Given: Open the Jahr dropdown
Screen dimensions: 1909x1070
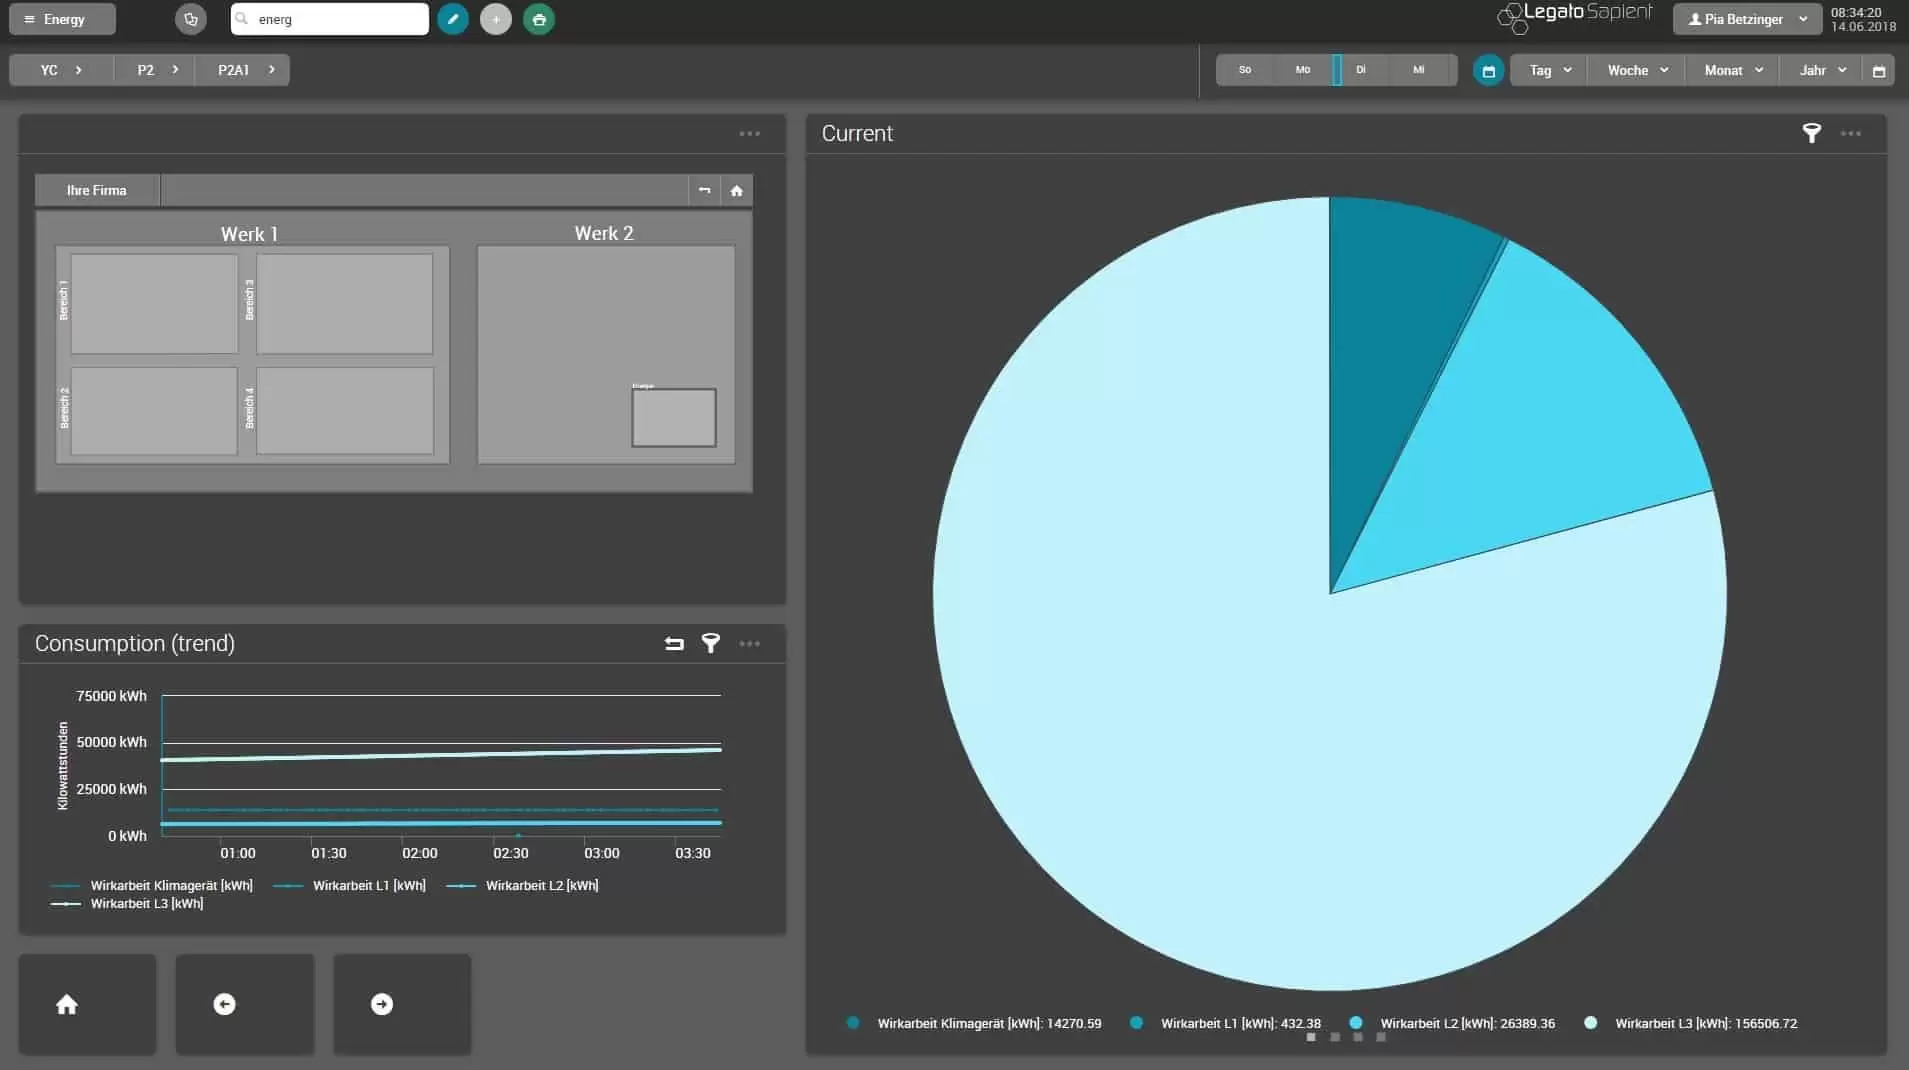Looking at the screenshot, I should click(1822, 70).
